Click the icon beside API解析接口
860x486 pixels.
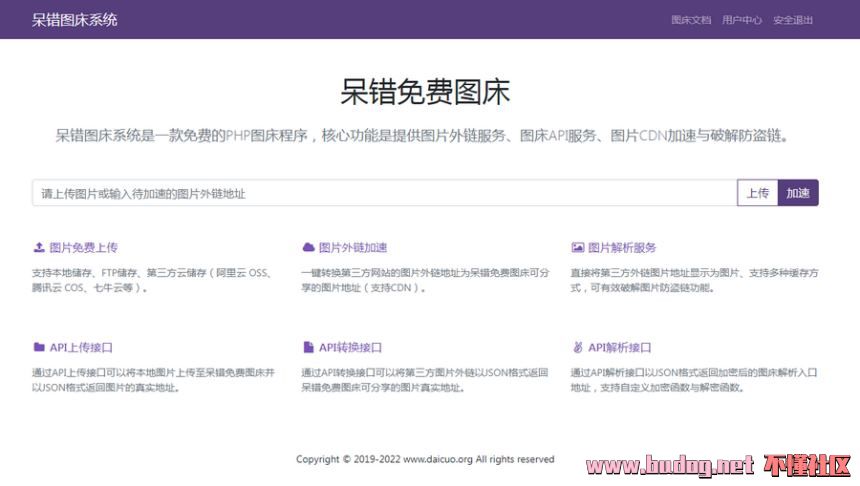click(577, 348)
